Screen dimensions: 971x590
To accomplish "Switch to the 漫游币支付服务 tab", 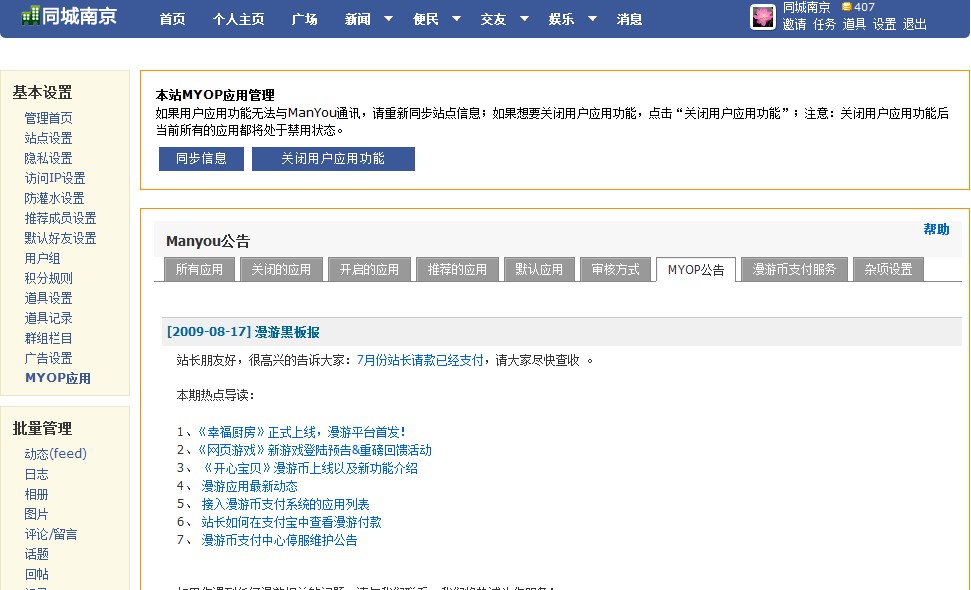I will pyautogui.click(x=794, y=269).
